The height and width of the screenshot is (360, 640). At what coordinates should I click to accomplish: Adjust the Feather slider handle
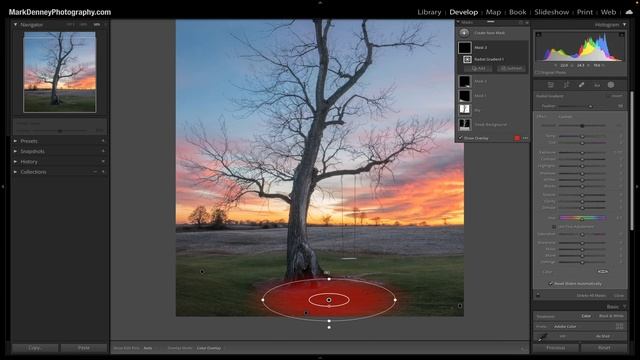pyautogui.click(x=590, y=106)
